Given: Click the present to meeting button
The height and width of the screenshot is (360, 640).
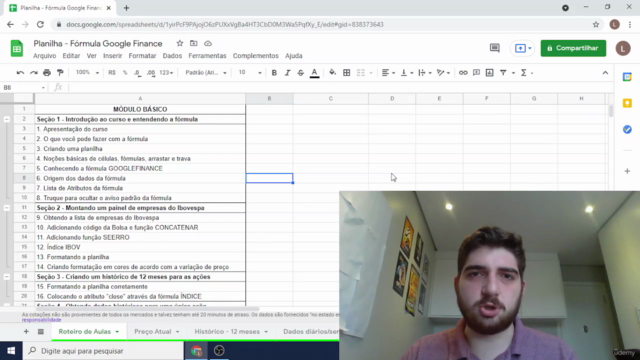Looking at the screenshot, I should 522,48.
